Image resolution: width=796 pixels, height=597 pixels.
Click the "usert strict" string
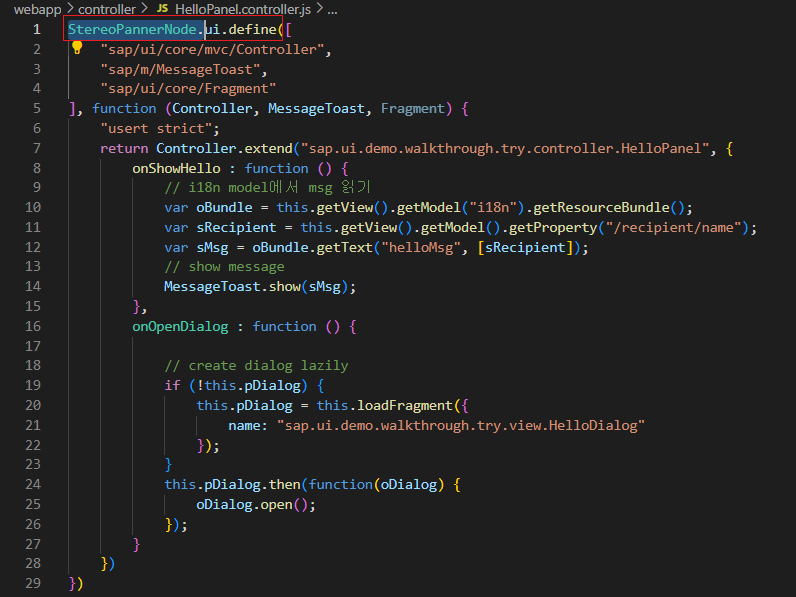[156, 128]
